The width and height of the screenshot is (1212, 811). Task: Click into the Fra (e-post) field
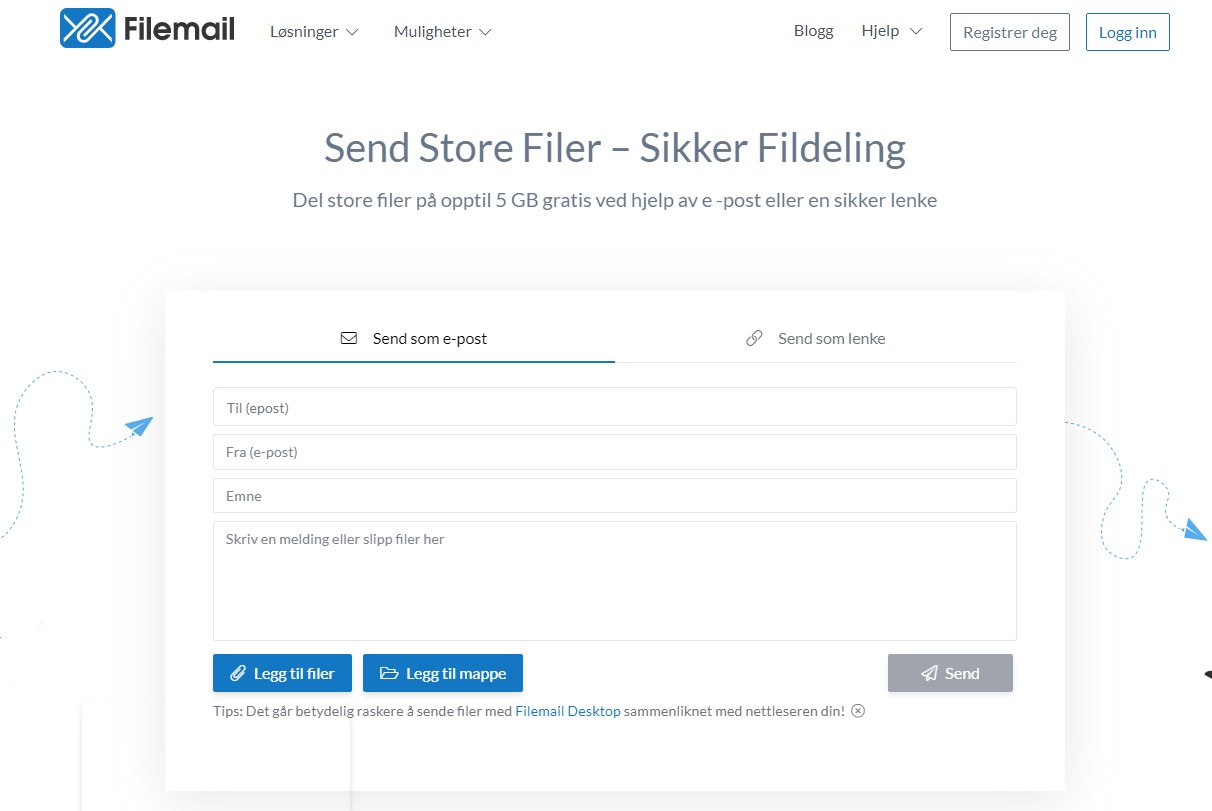coord(614,452)
